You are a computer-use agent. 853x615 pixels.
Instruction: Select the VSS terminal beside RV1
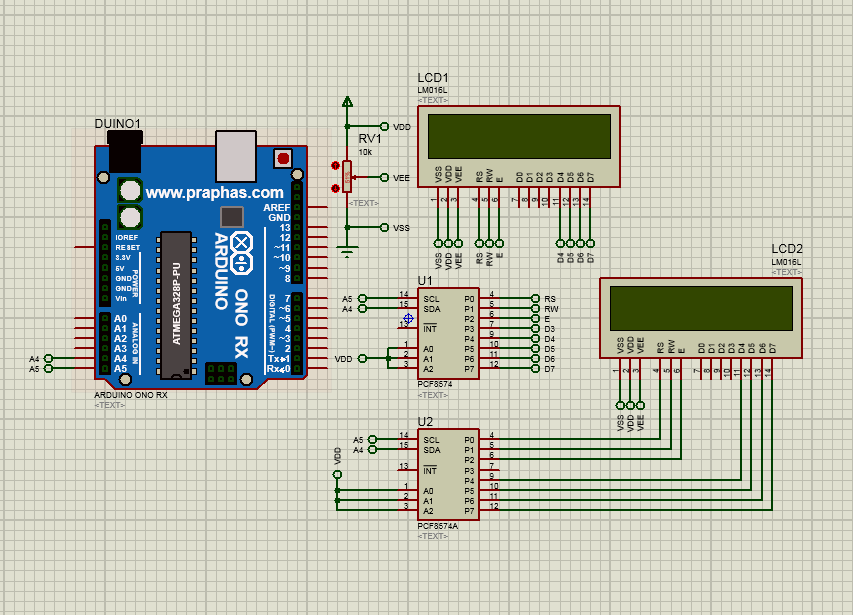(x=384, y=227)
